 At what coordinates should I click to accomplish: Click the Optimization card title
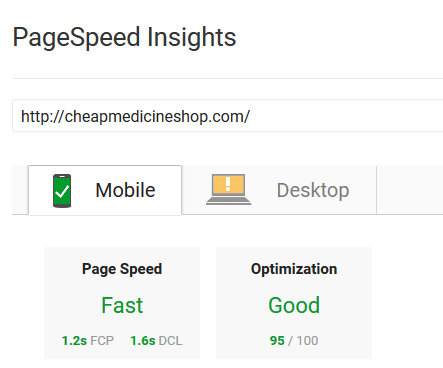point(294,269)
